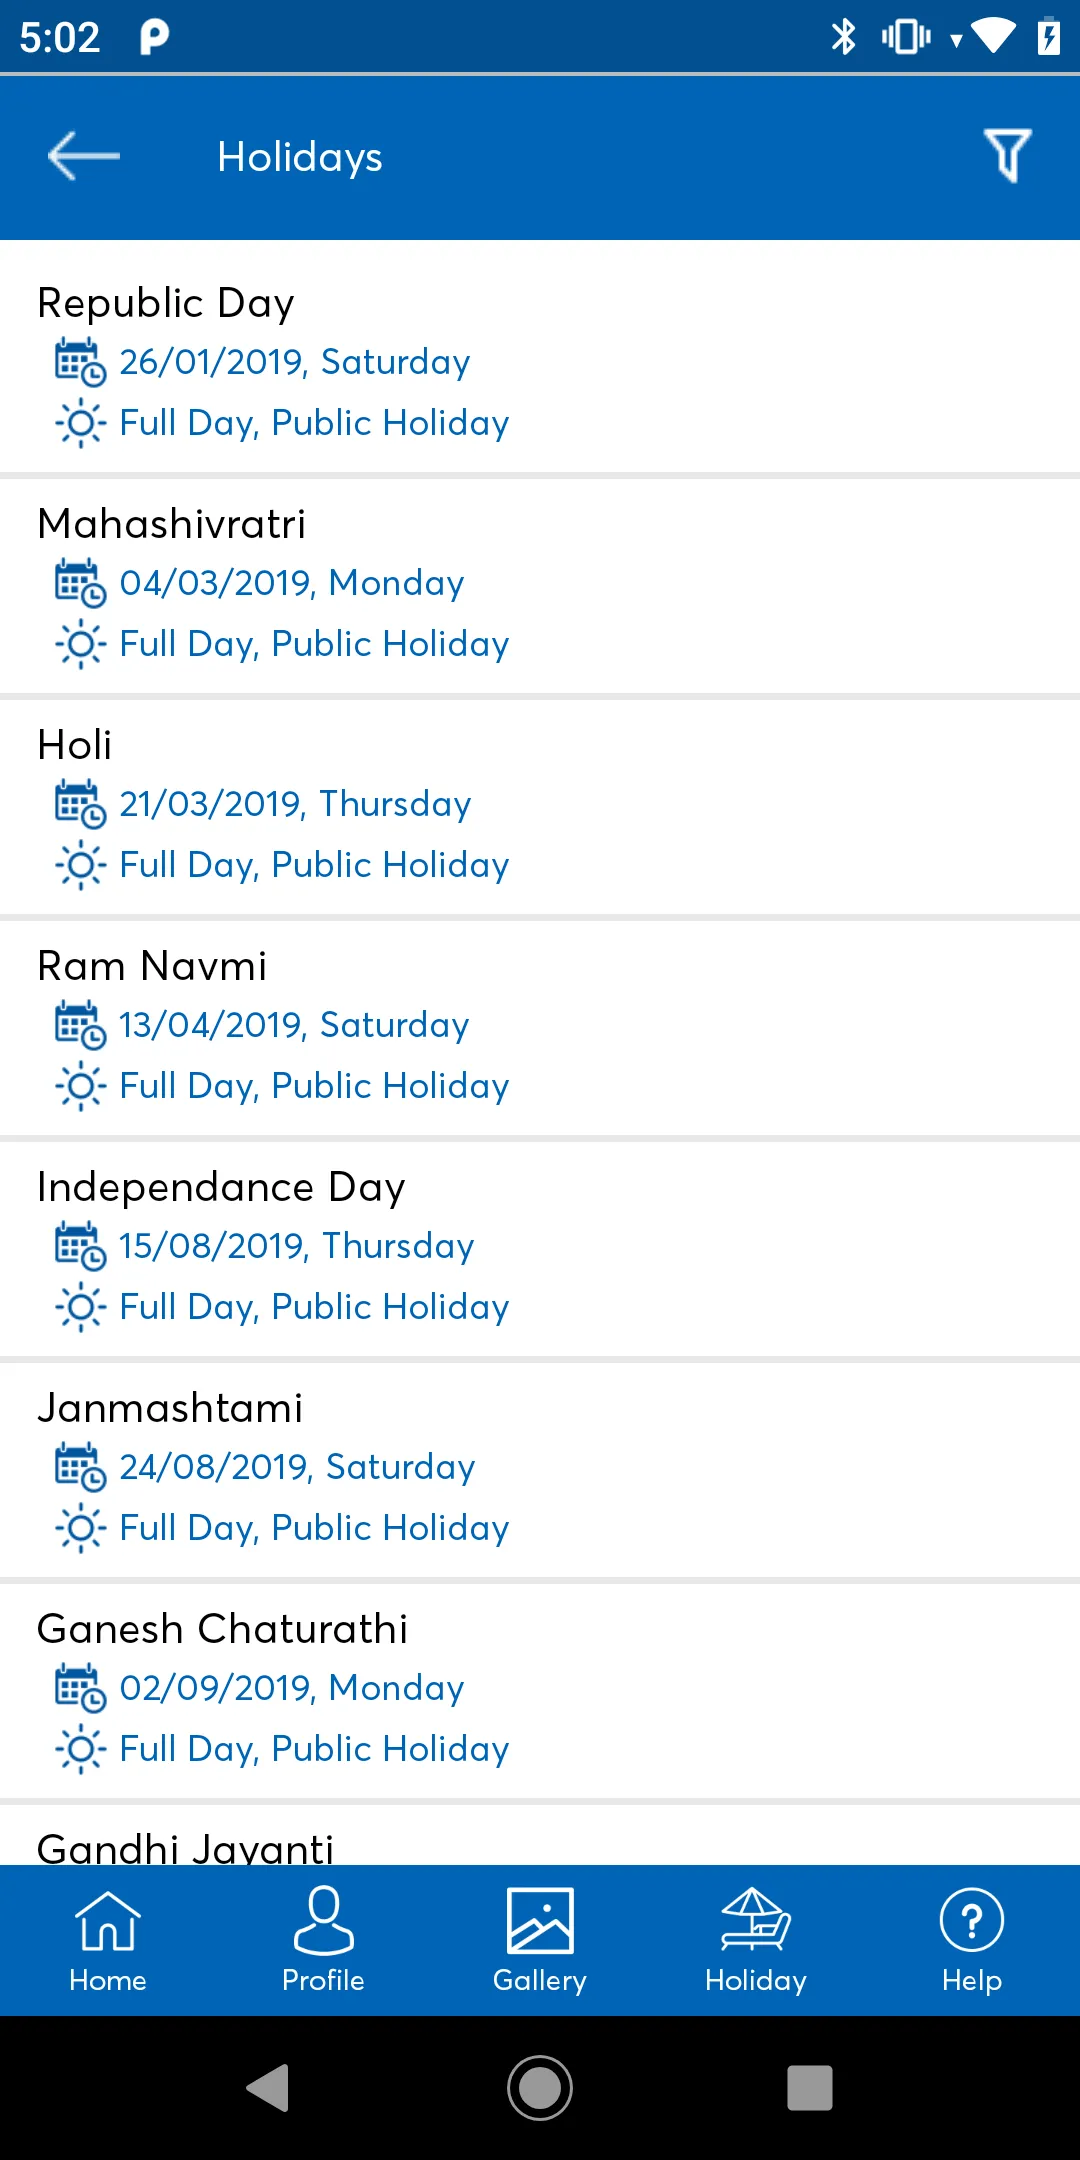Click calendar icon beside Republic Day date
This screenshot has width=1080, height=2160.
pos(80,362)
